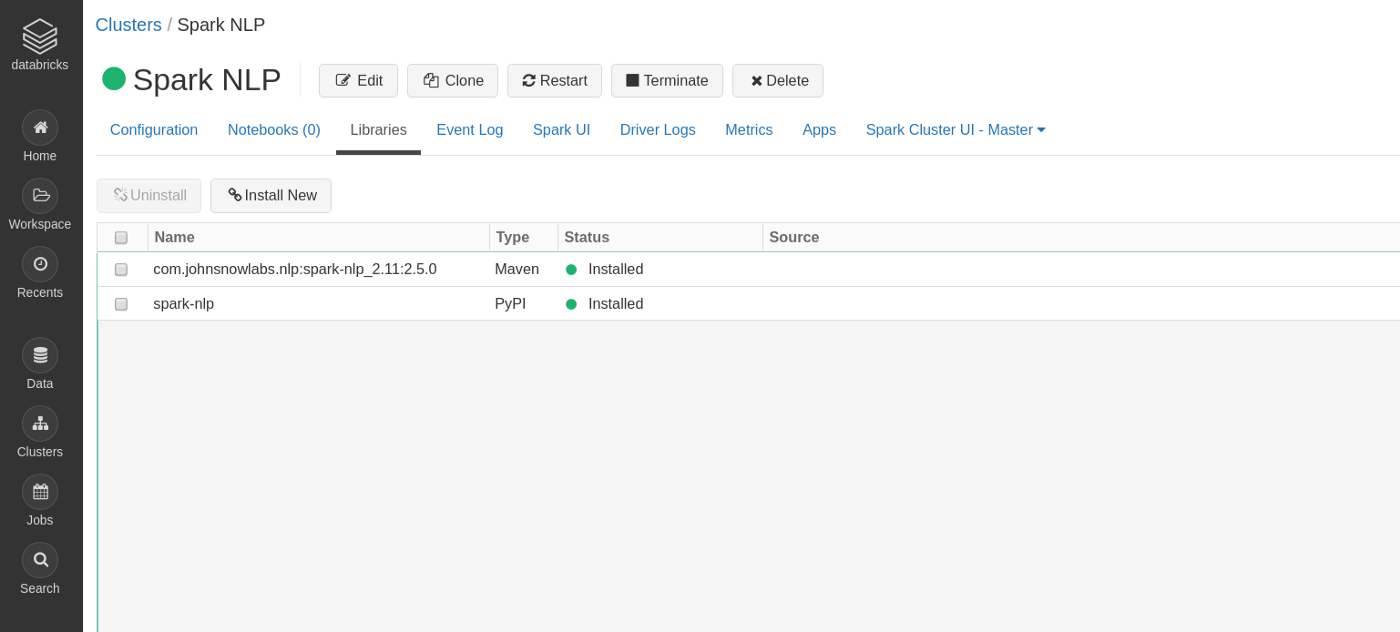Image resolution: width=1400 pixels, height=632 pixels.
Task: Restart the cluster
Action: [554, 81]
